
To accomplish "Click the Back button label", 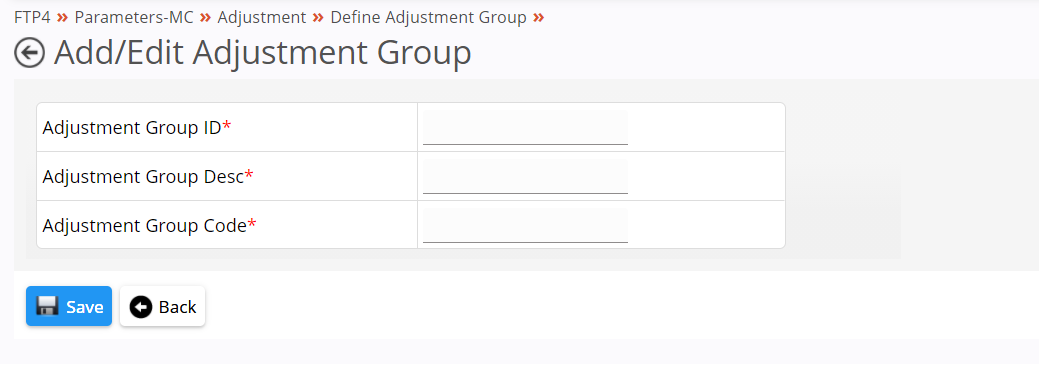I will pyautogui.click(x=178, y=307).
